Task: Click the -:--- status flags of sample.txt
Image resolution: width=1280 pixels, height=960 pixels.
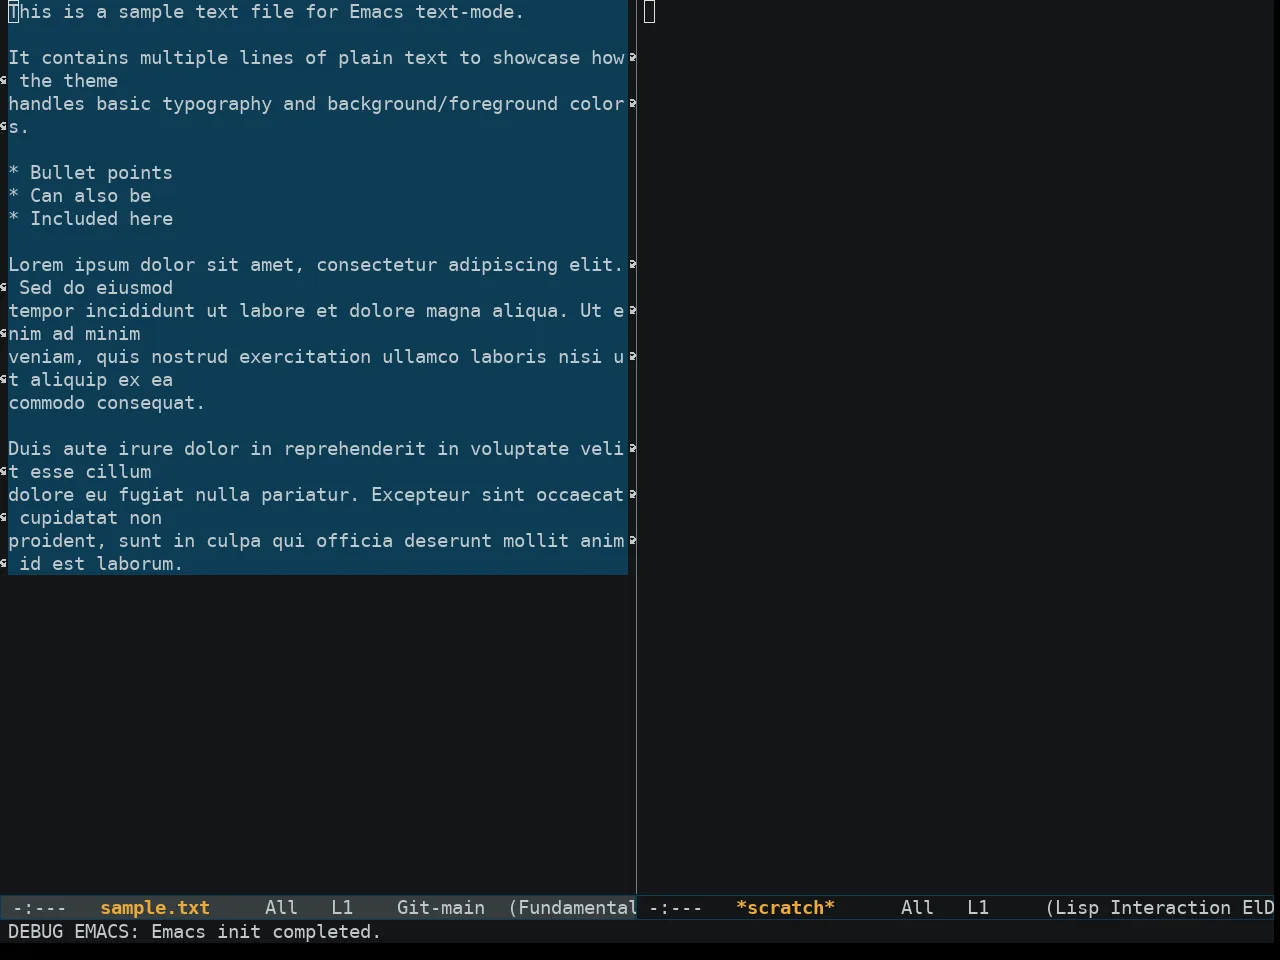Action: click(x=38, y=908)
